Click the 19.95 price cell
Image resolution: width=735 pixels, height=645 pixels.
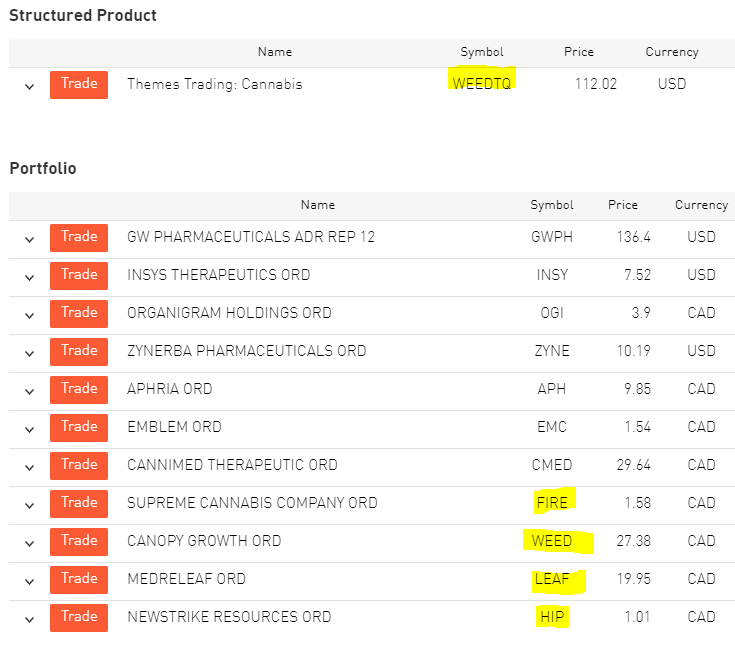[633, 578]
